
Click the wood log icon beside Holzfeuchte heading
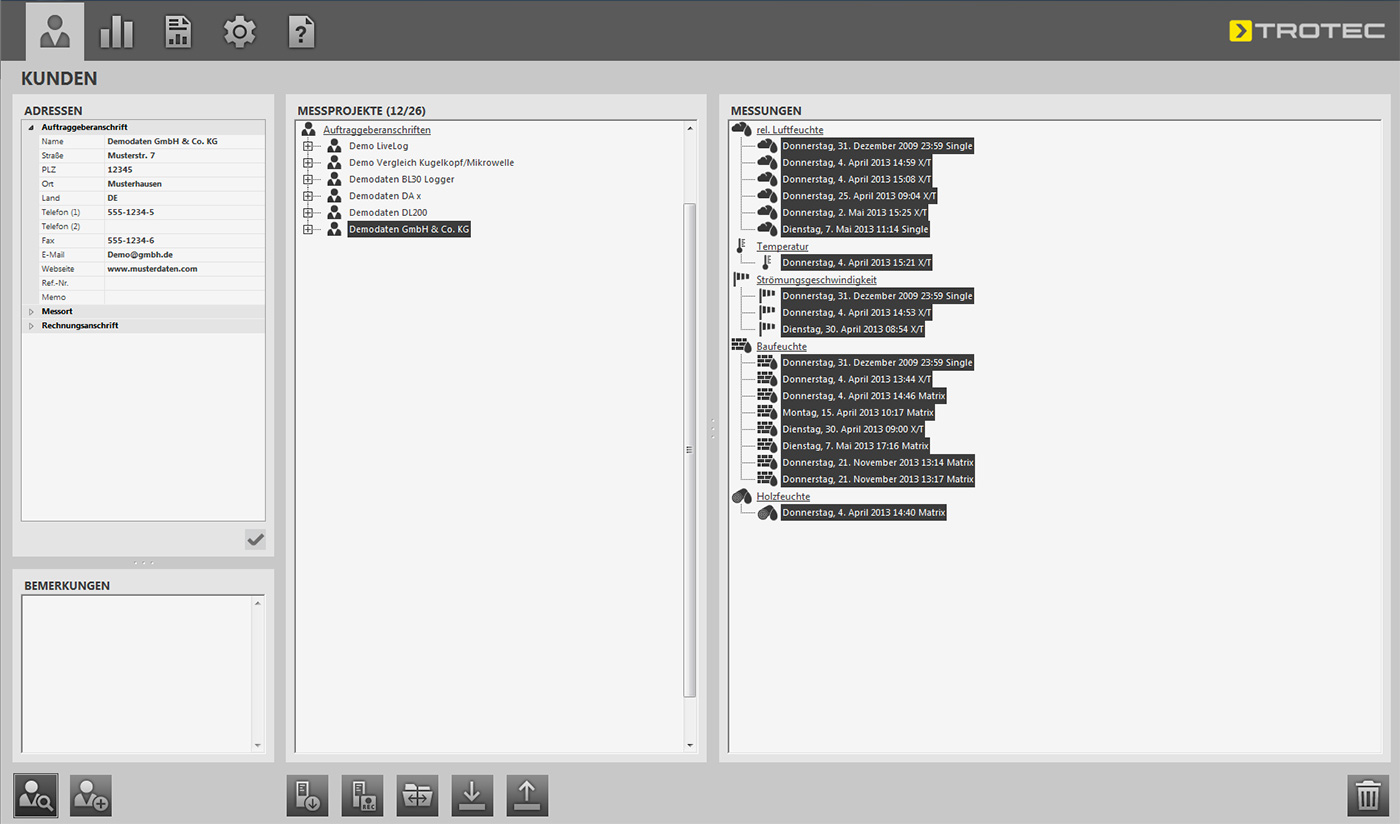pos(741,496)
